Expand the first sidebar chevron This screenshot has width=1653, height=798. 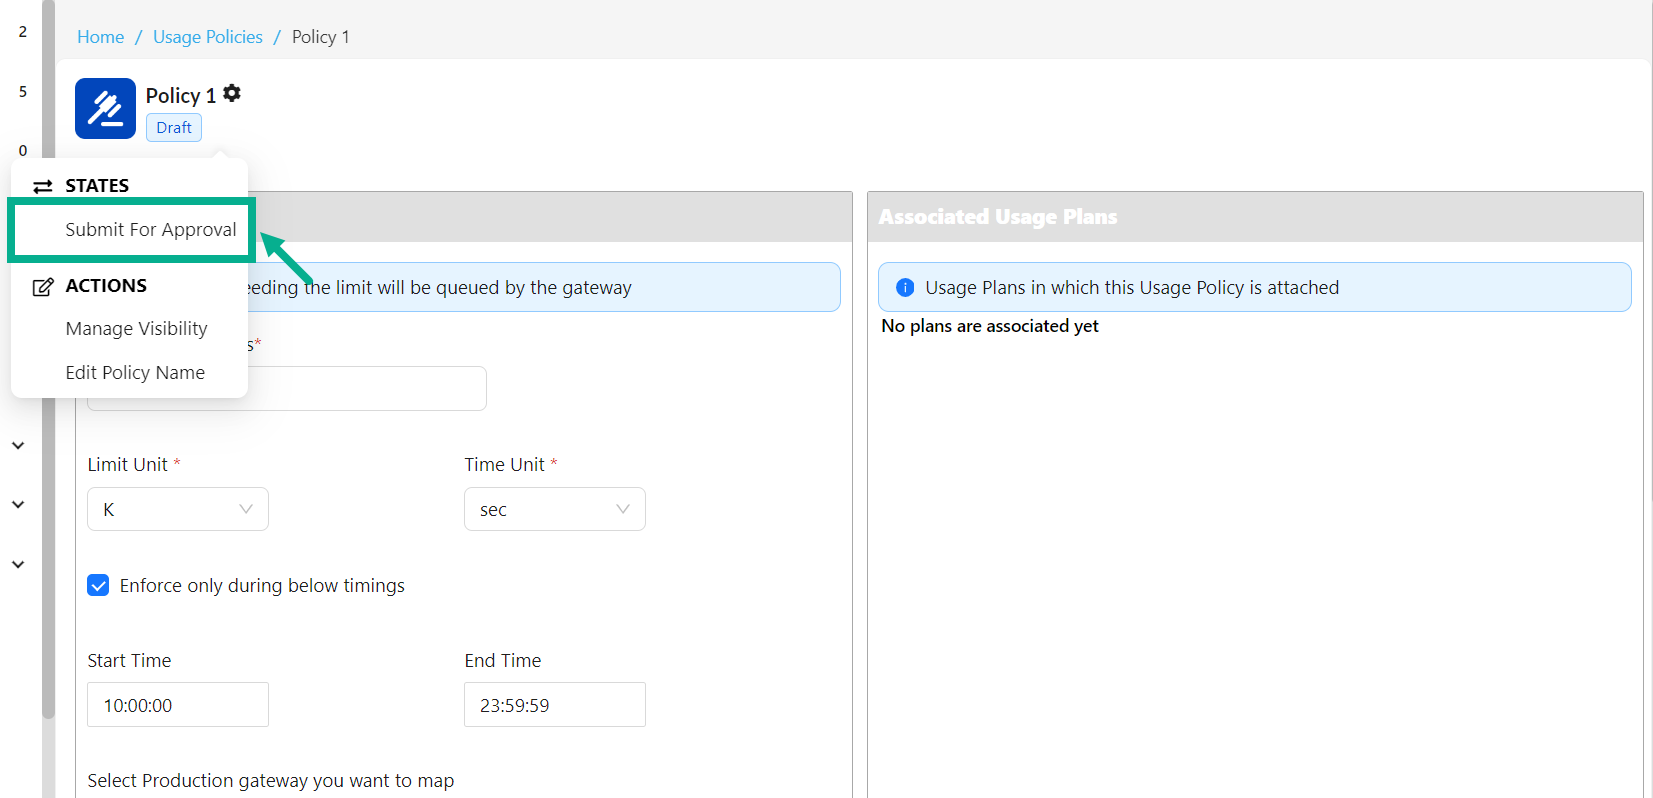click(x=18, y=446)
